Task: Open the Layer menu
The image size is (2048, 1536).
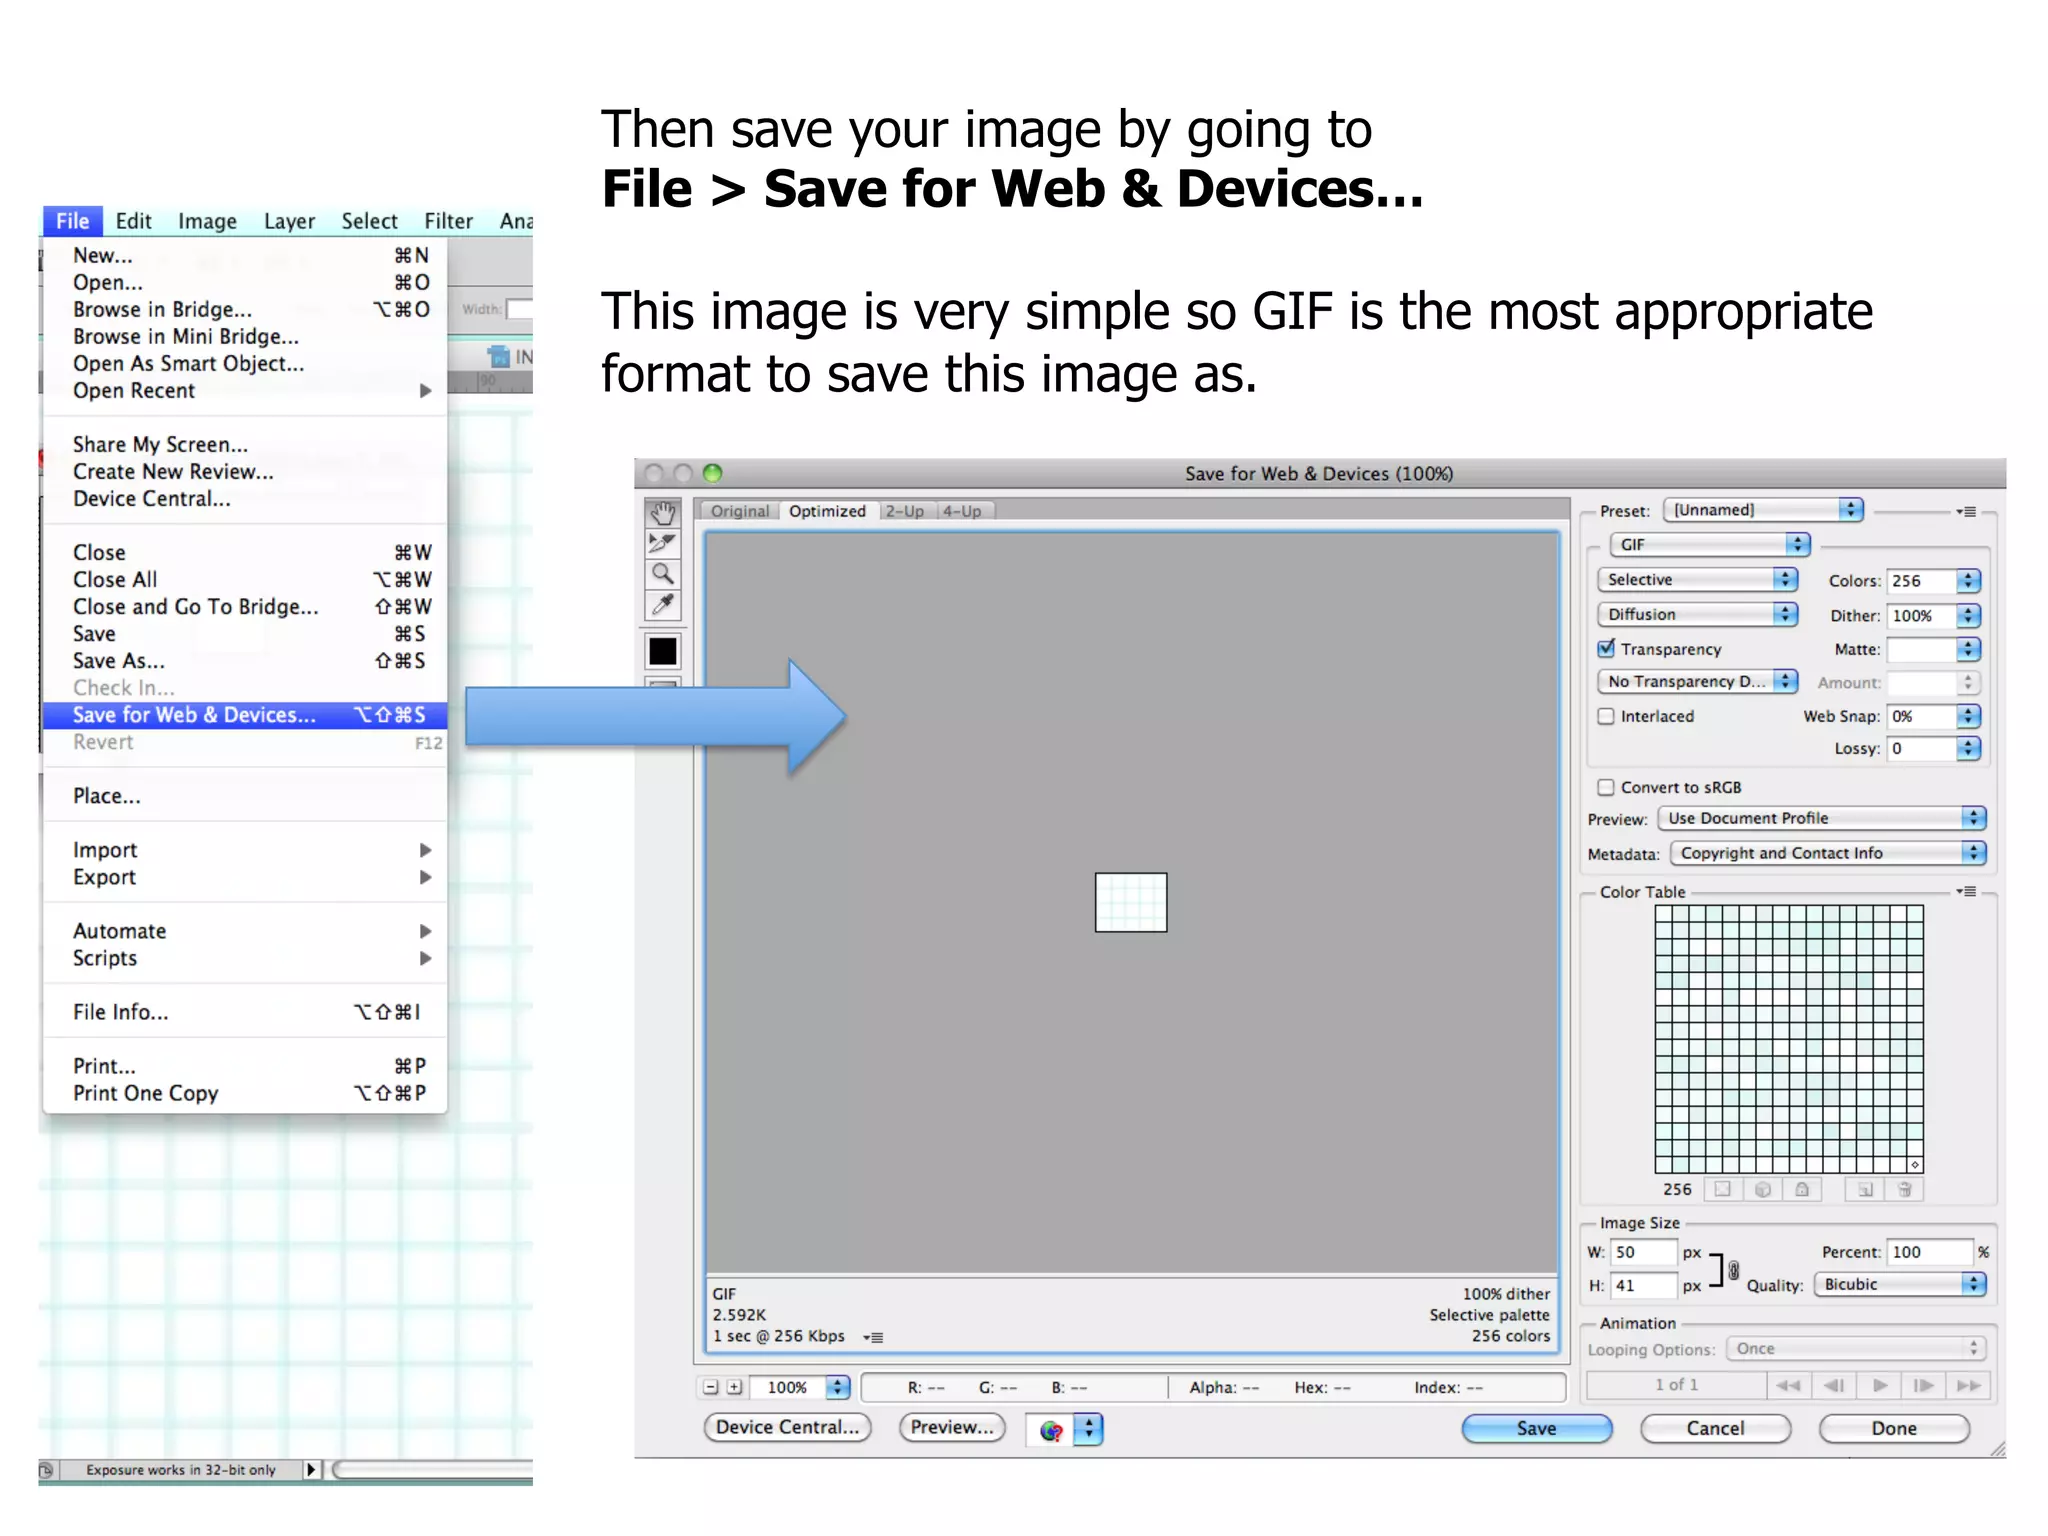Action: pos(289,221)
